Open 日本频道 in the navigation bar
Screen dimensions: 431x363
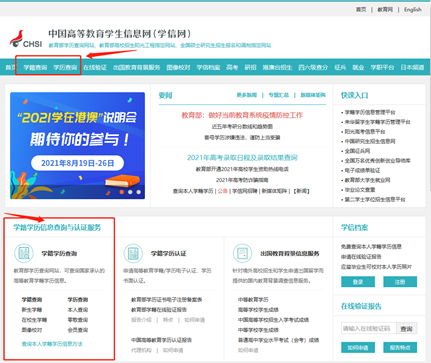coord(412,67)
